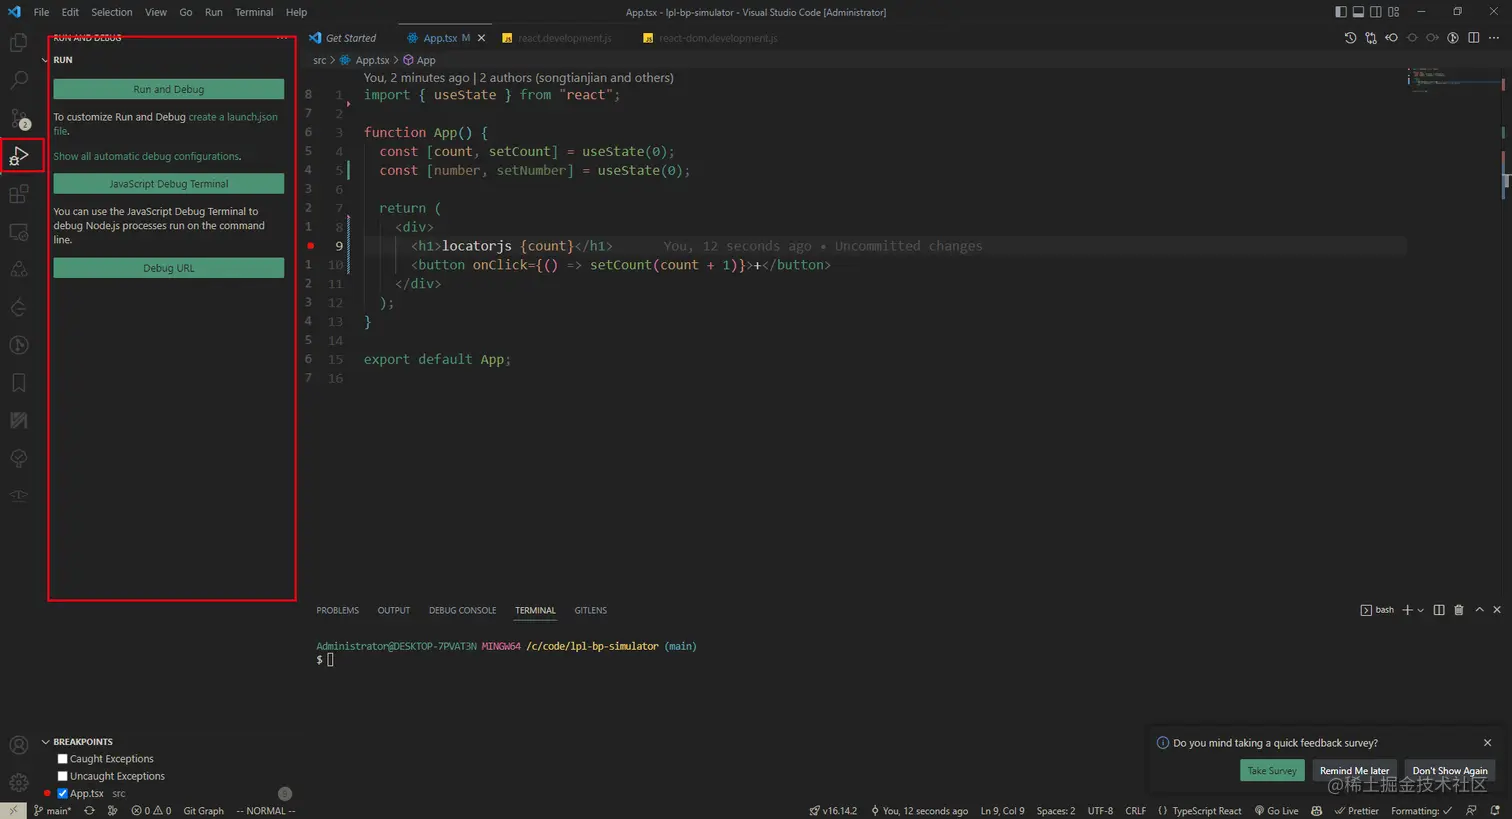The image size is (1512, 819).
Task: Click the main* branch in status bar
Action: coord(52,811)
